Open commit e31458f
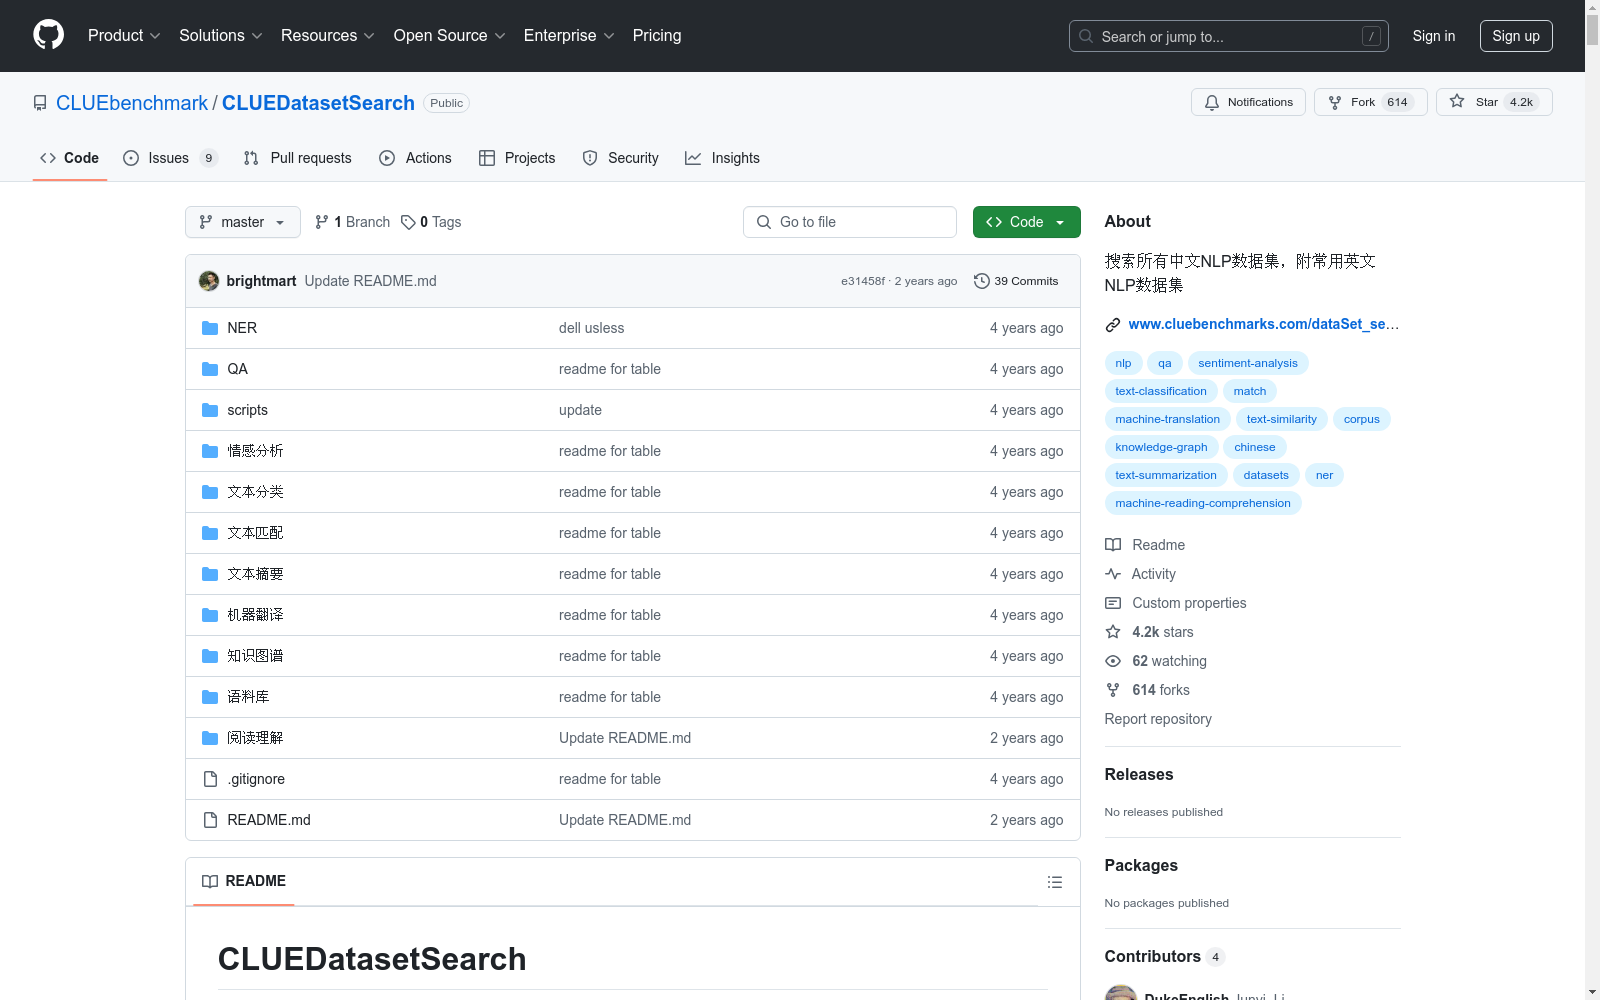Screen dimensions: 1600x1000 pyautogui.click(x=863, y=281)
